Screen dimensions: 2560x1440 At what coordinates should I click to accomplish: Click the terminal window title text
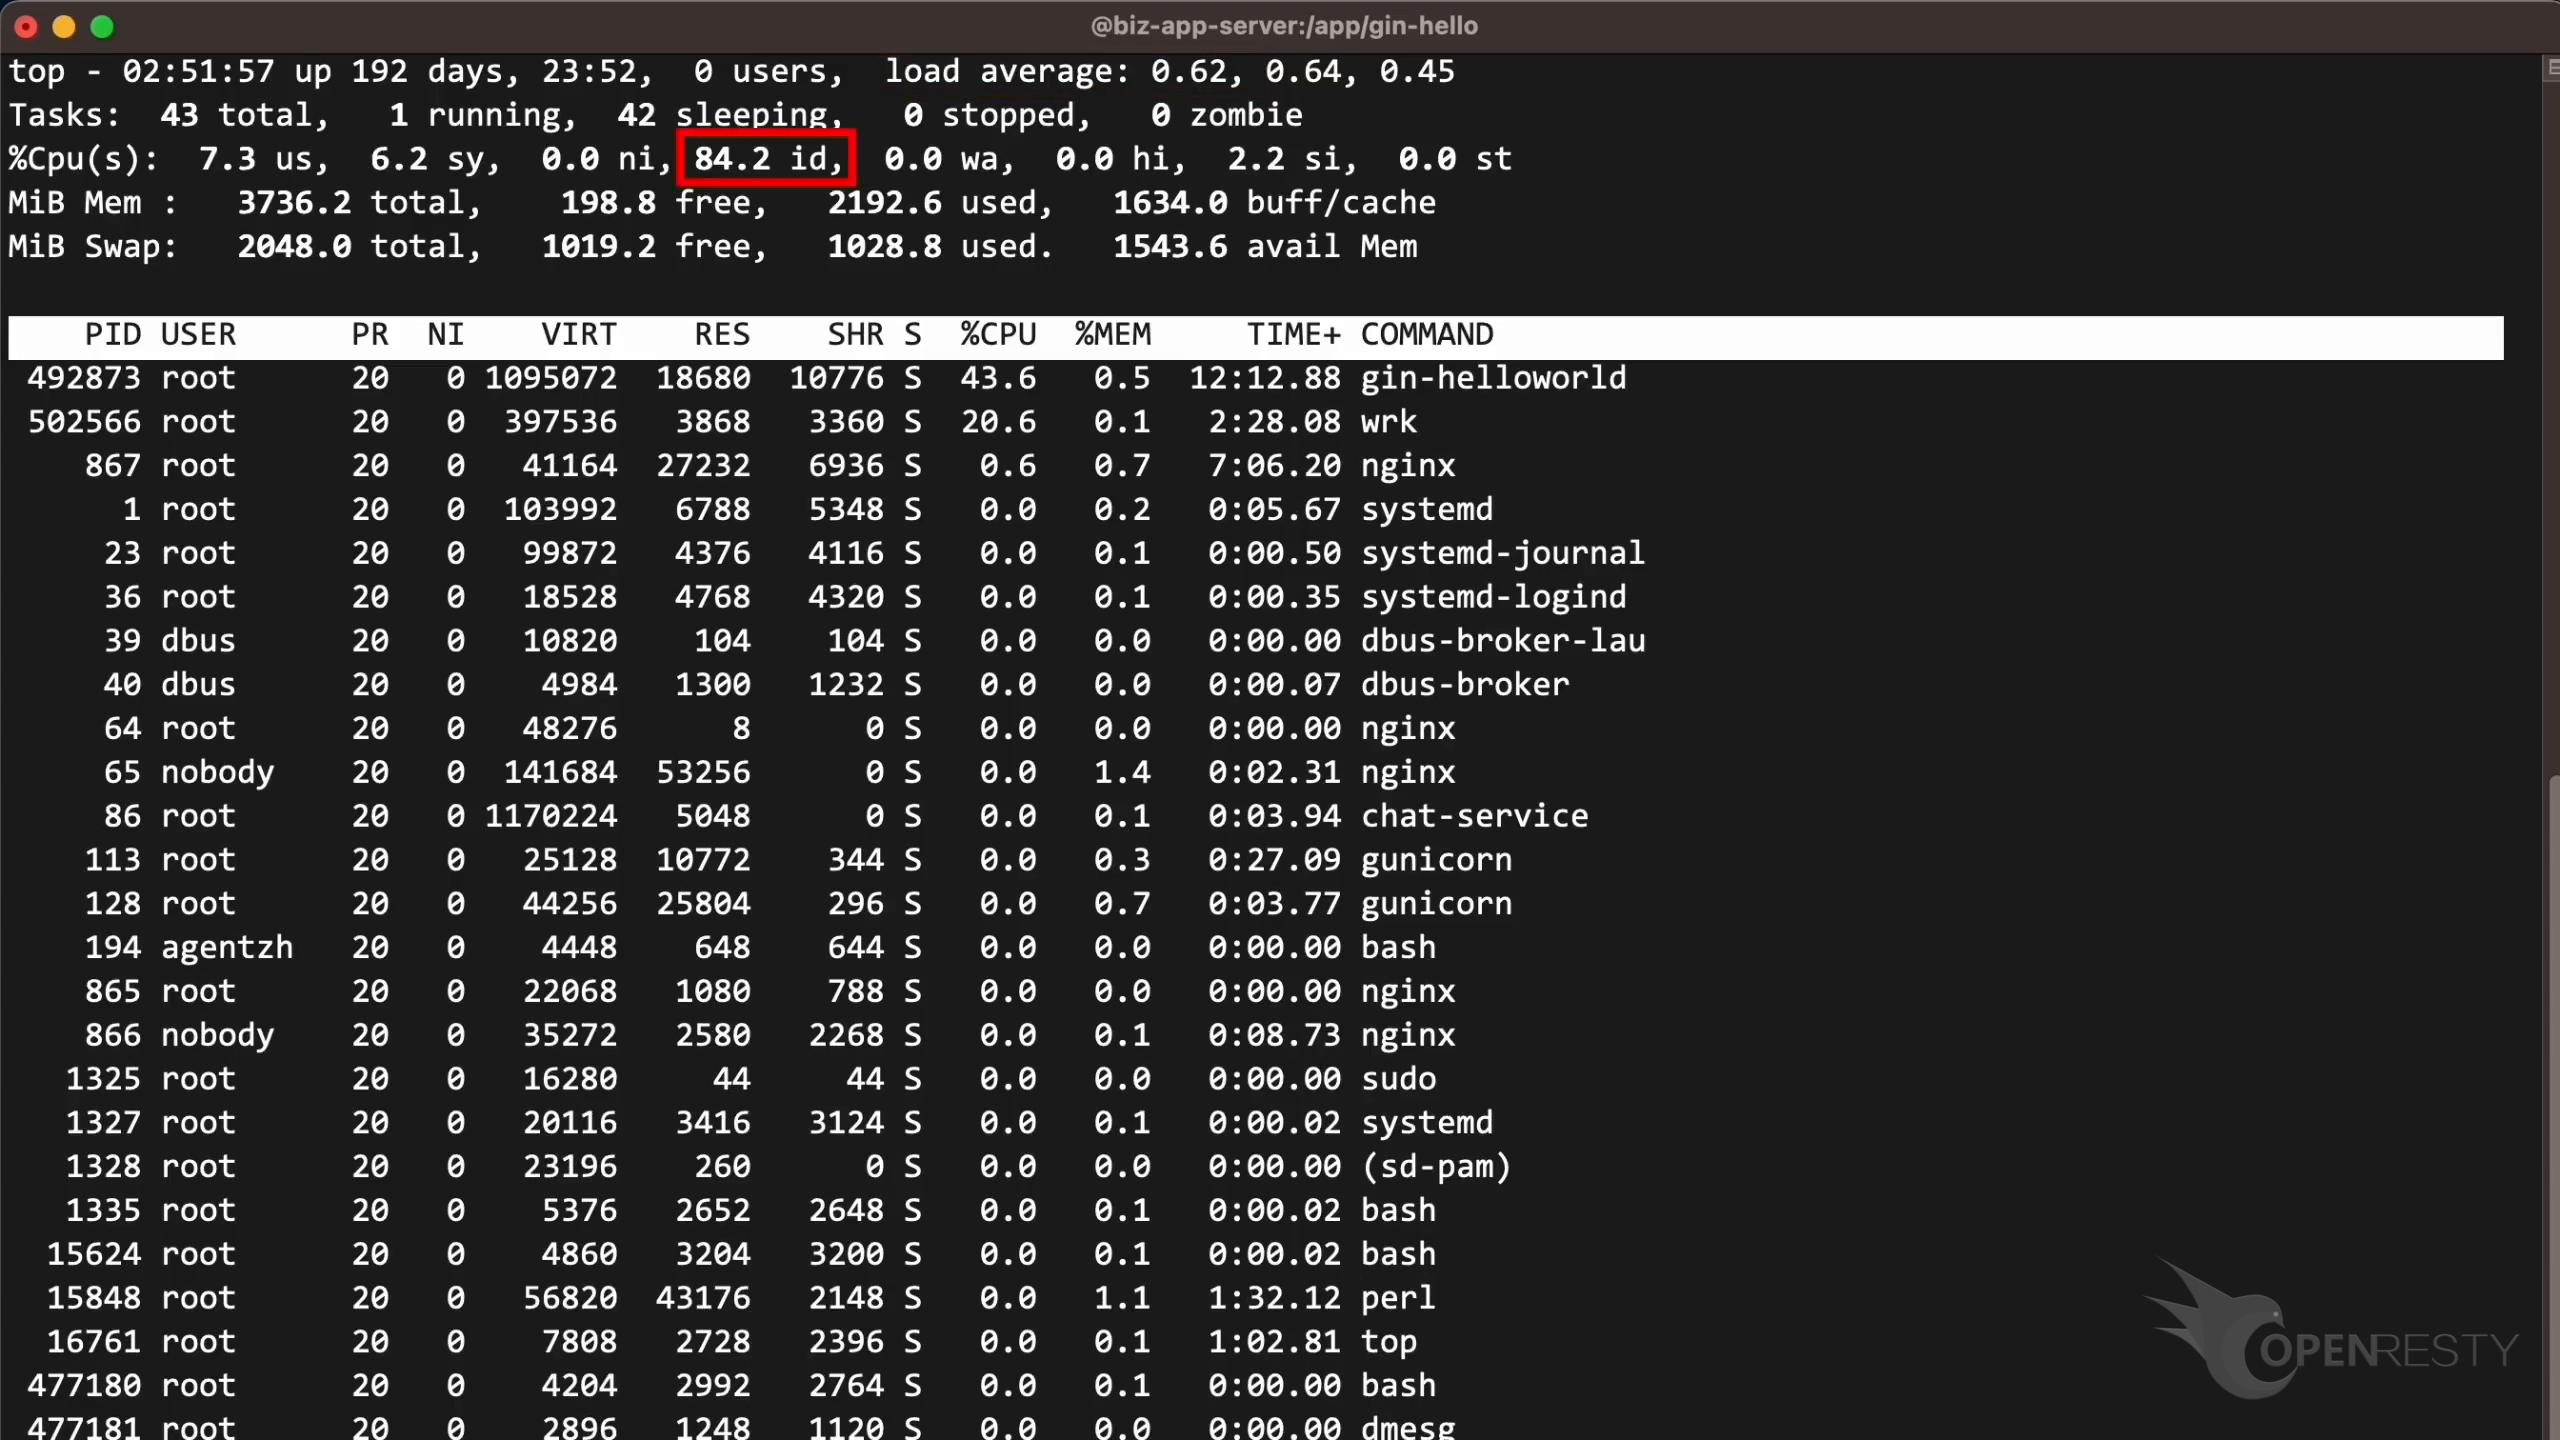pyautogui.click(x=1283, y=26)
